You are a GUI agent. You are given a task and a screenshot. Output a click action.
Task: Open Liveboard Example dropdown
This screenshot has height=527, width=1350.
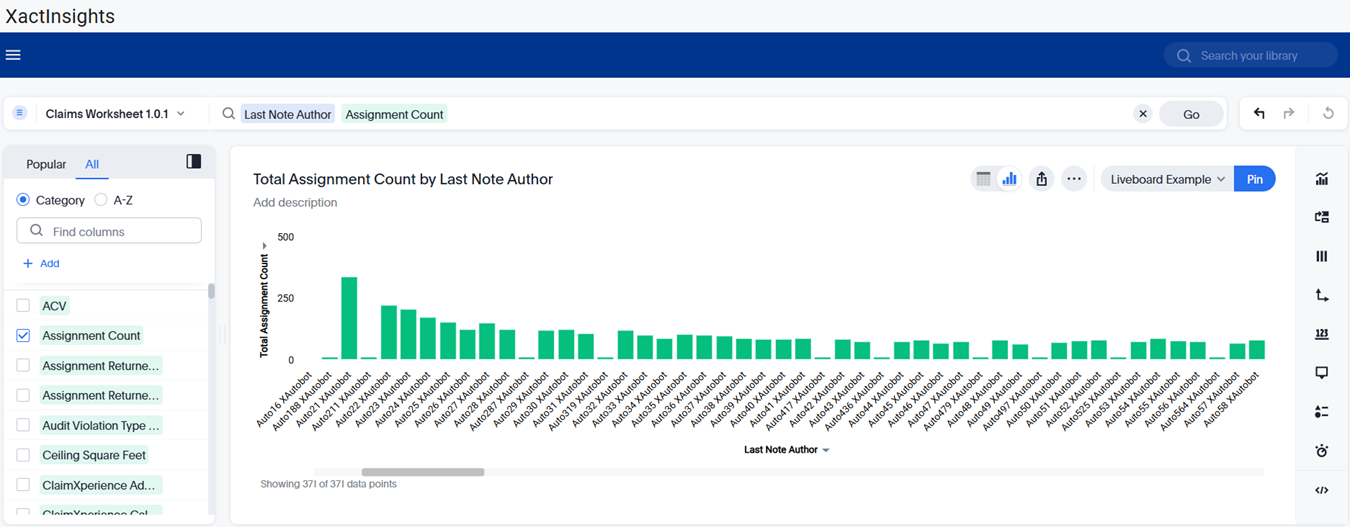coord(1168,179)
